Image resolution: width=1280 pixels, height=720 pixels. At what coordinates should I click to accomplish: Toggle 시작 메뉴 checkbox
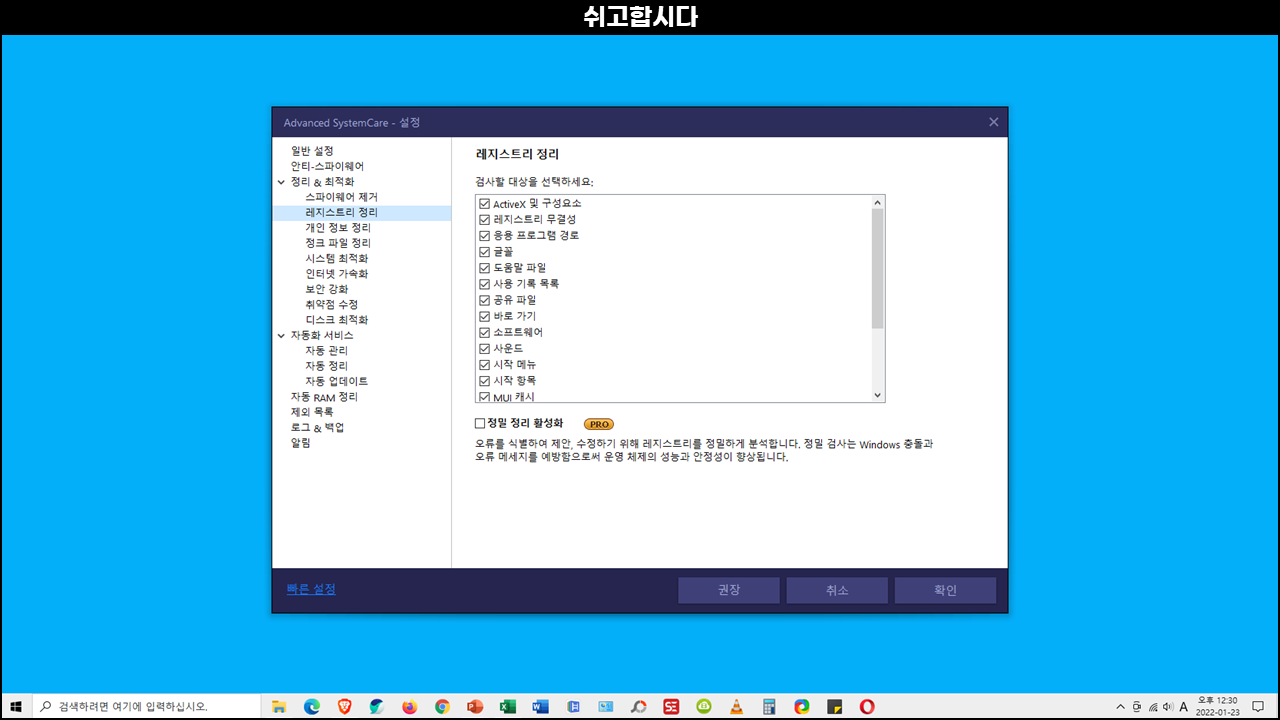tap(484, 364)
